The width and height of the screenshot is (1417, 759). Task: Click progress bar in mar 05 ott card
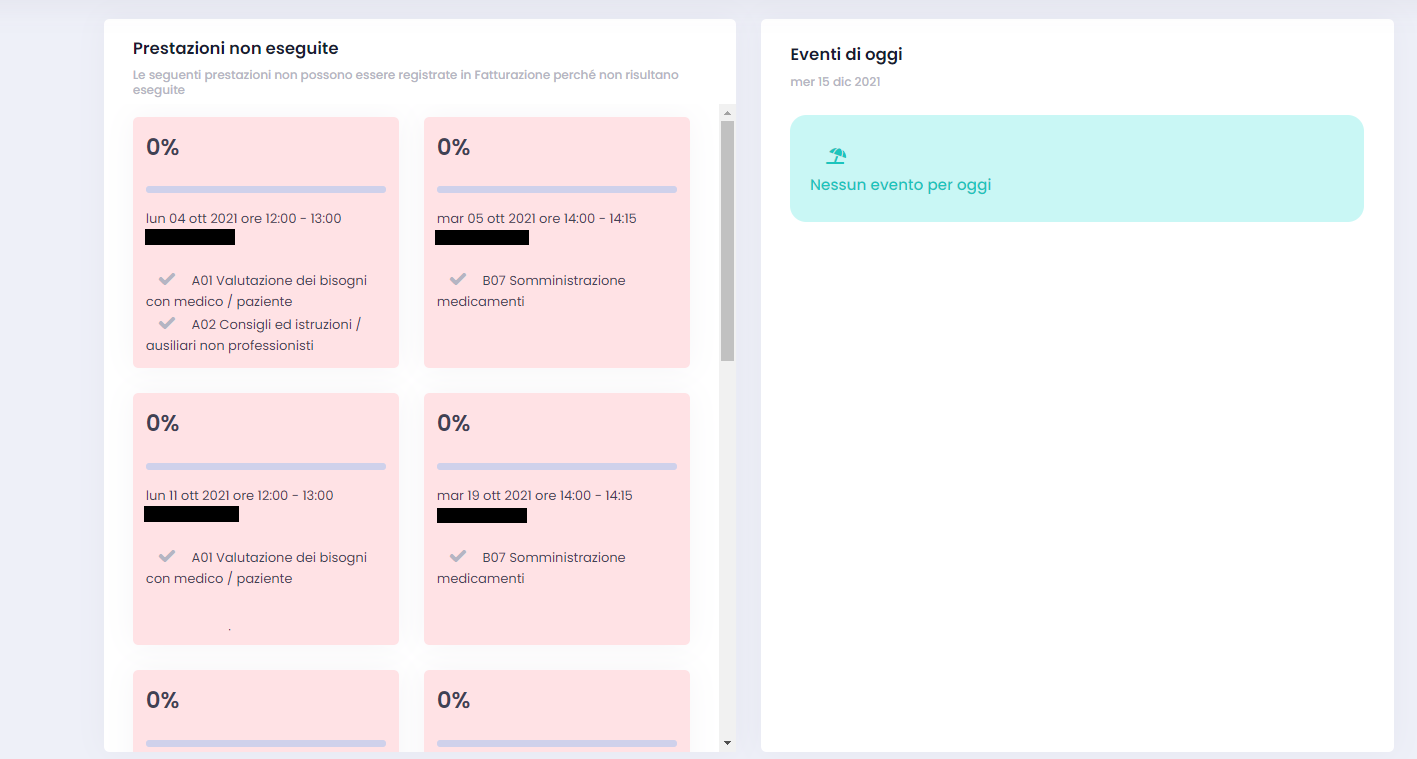tap(557, 189)
